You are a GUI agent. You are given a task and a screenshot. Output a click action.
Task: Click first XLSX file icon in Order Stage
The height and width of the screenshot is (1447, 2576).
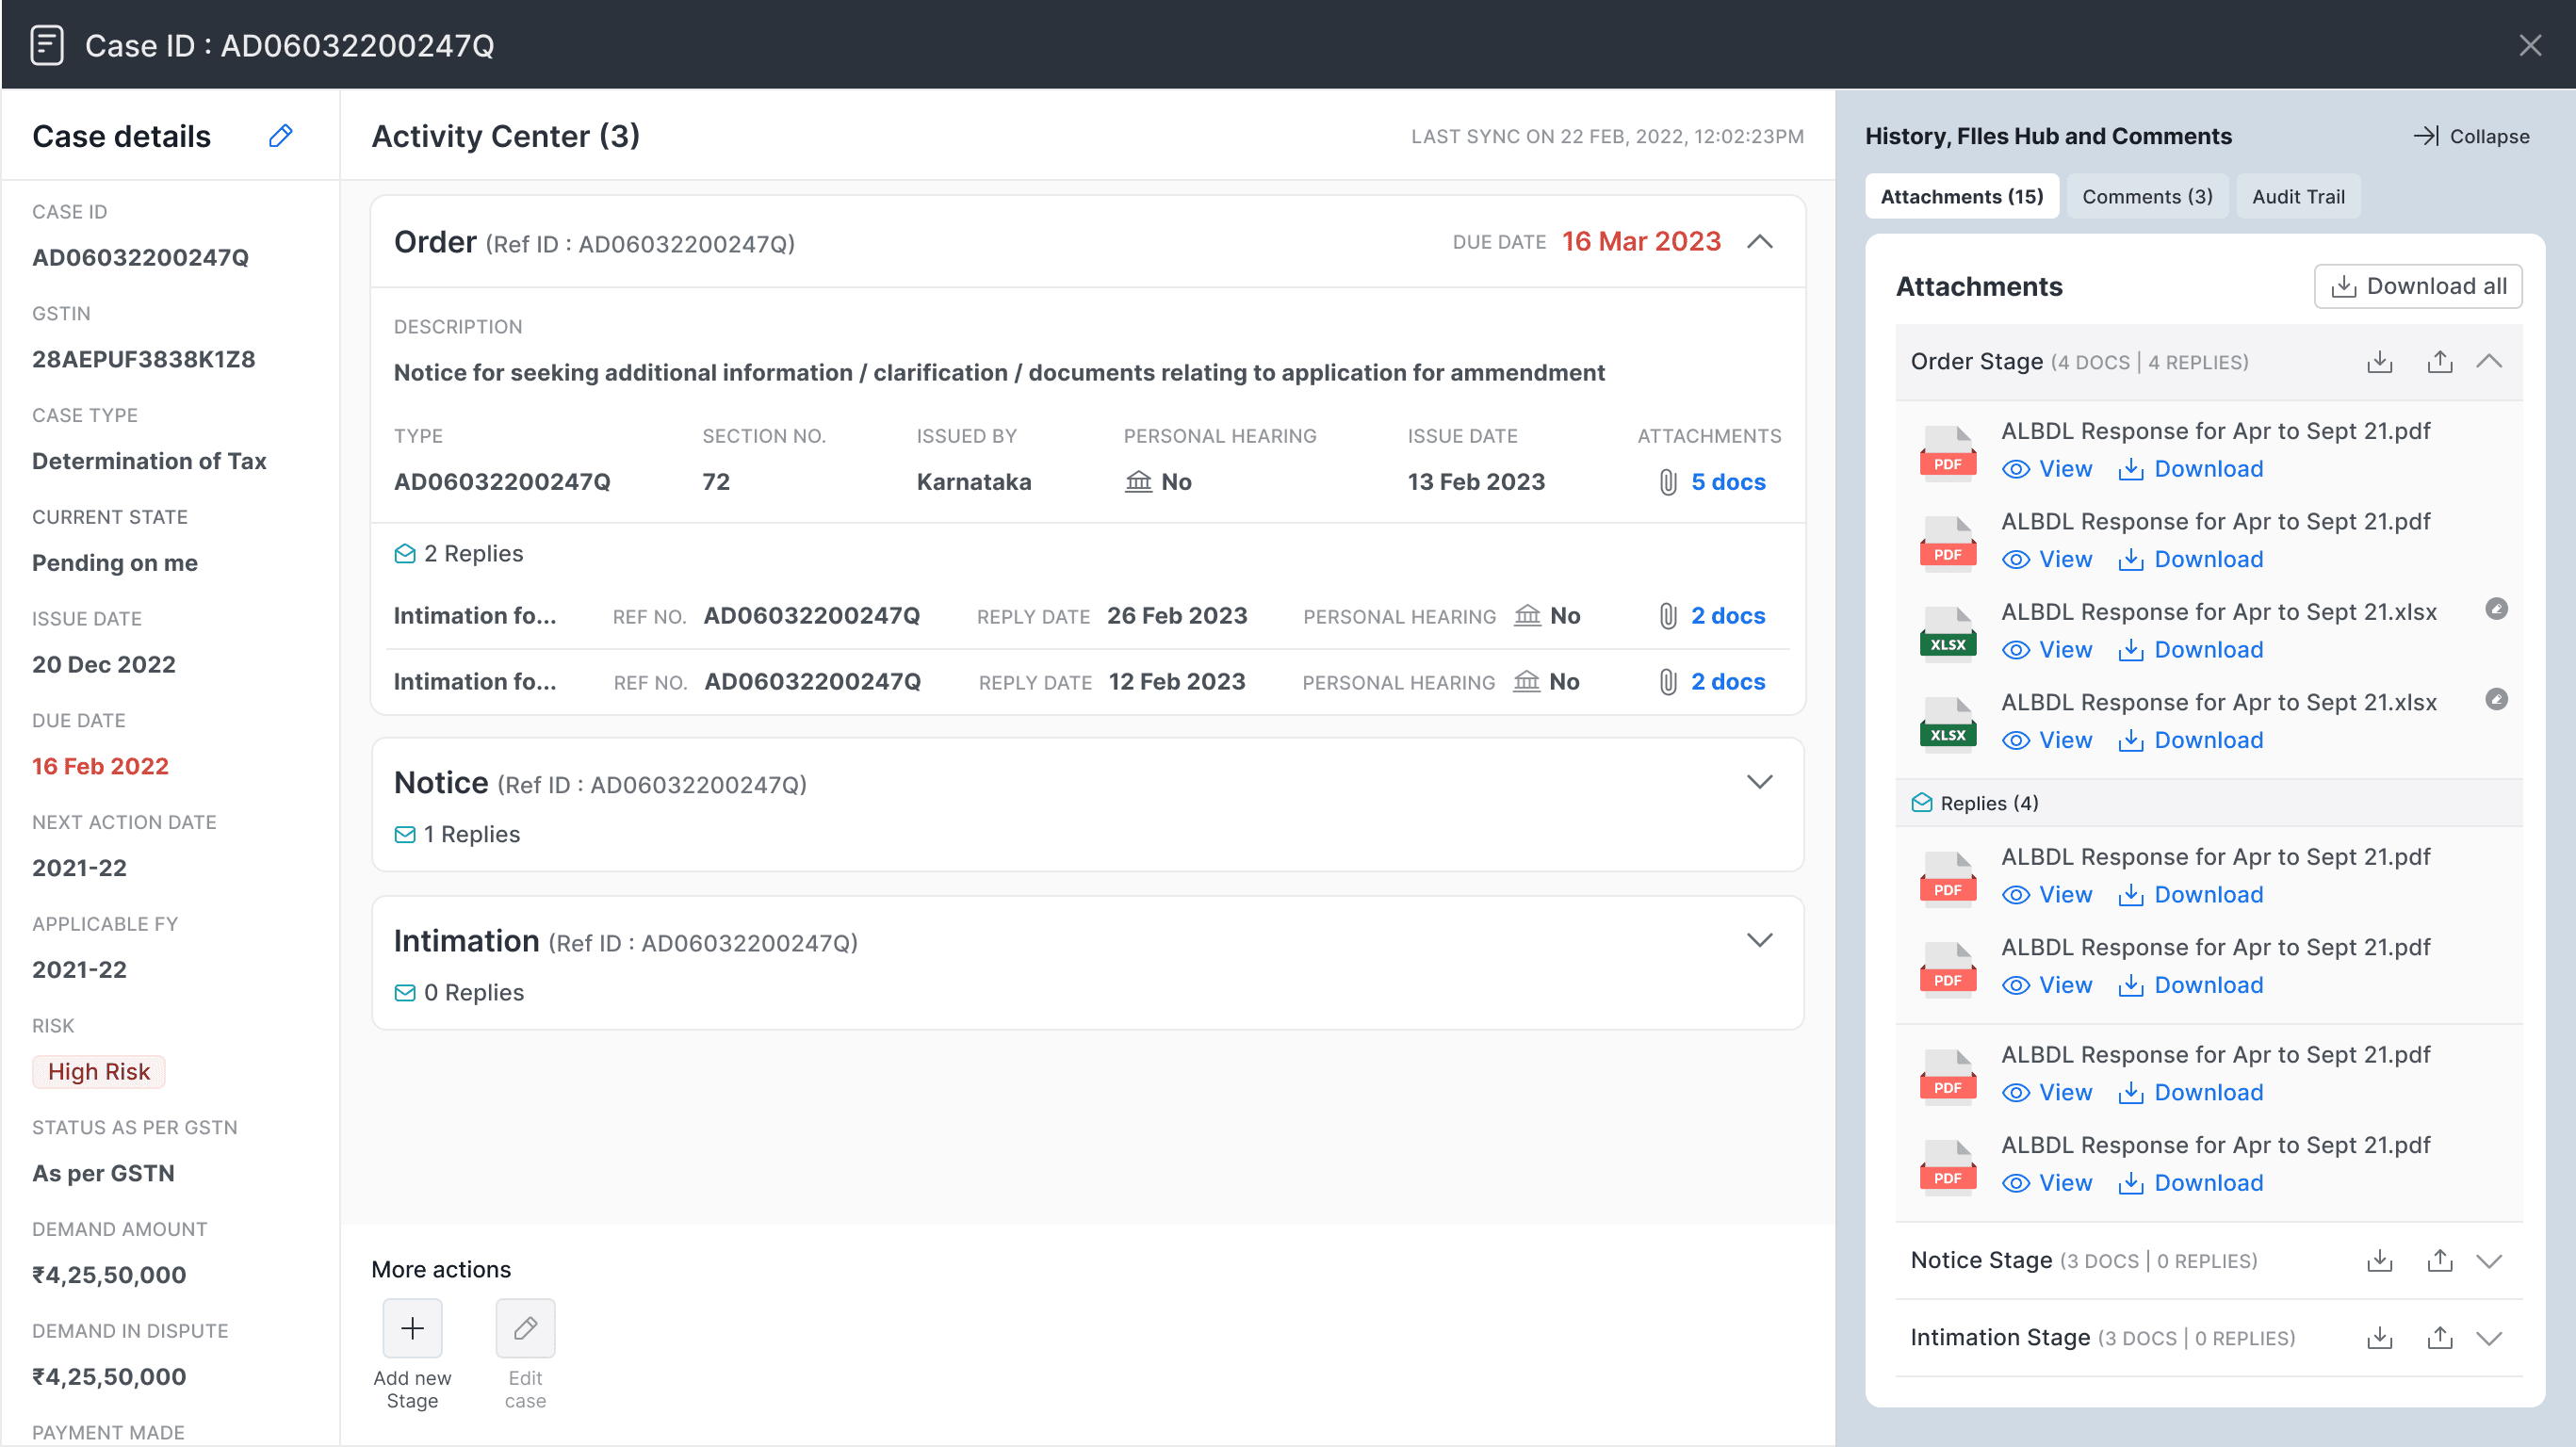pyautogui.click(x=1947, y=633)
